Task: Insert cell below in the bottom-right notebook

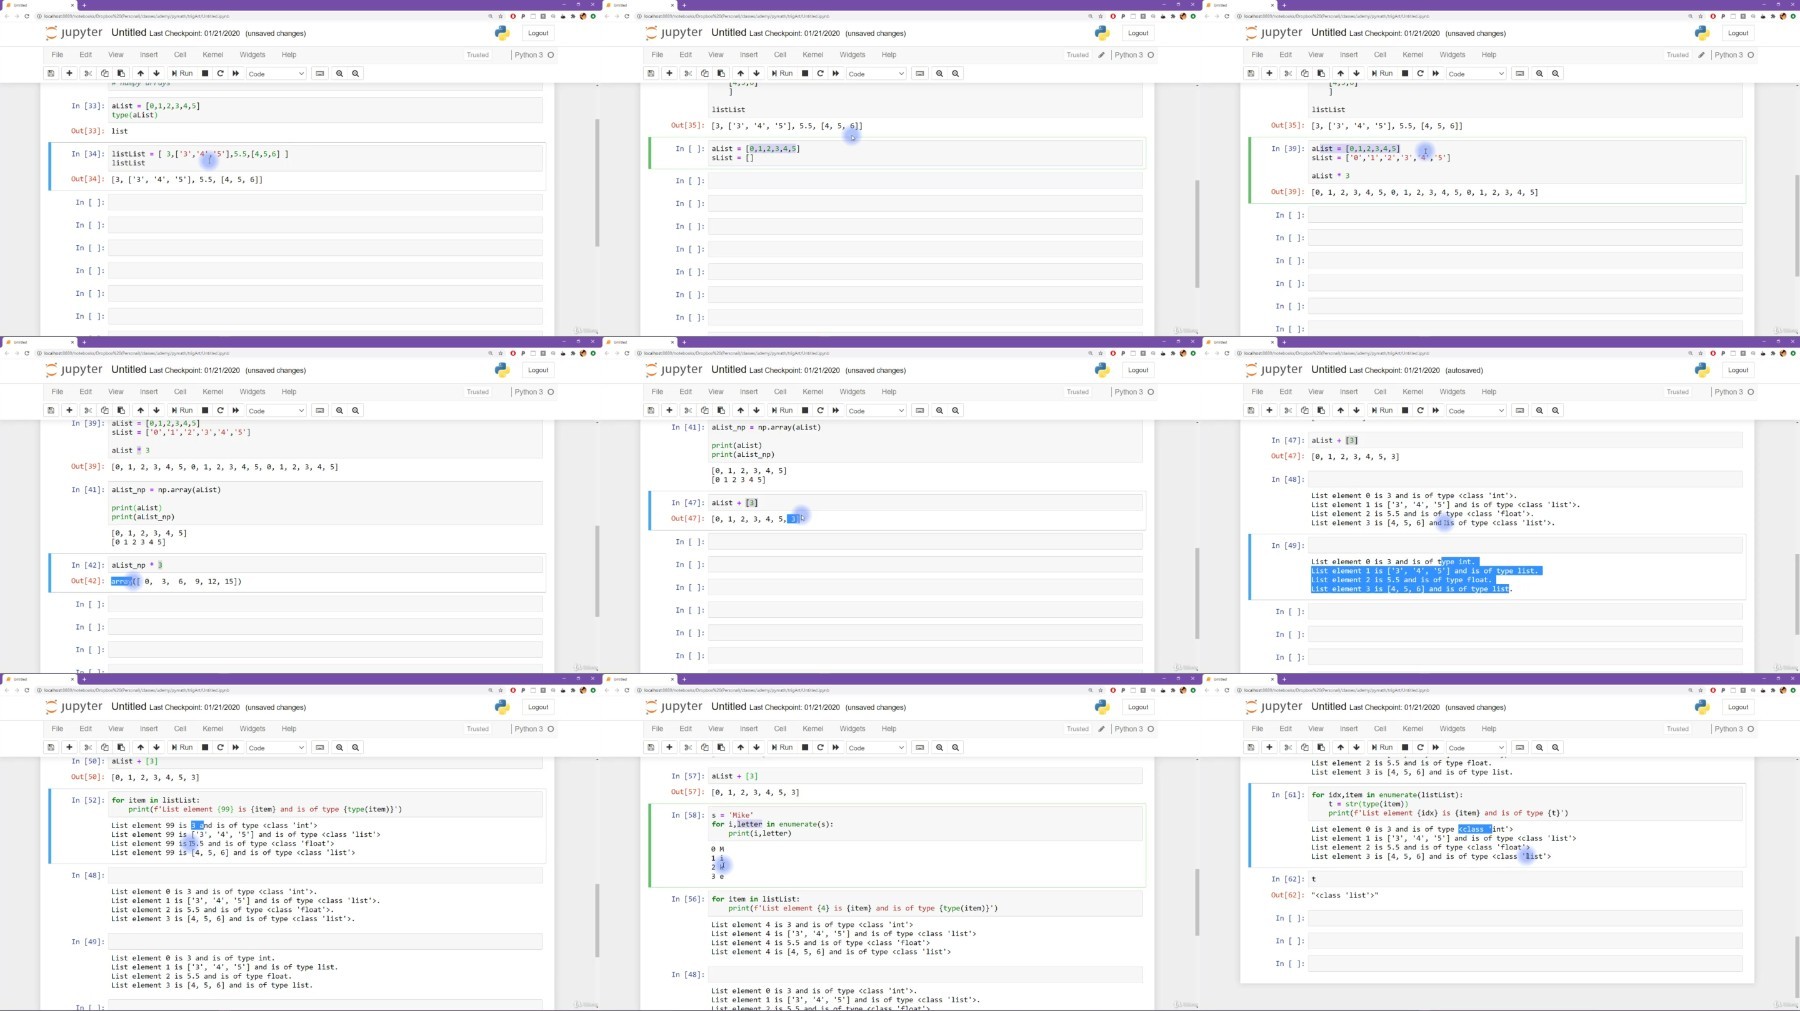Action: pos(1269,747)
